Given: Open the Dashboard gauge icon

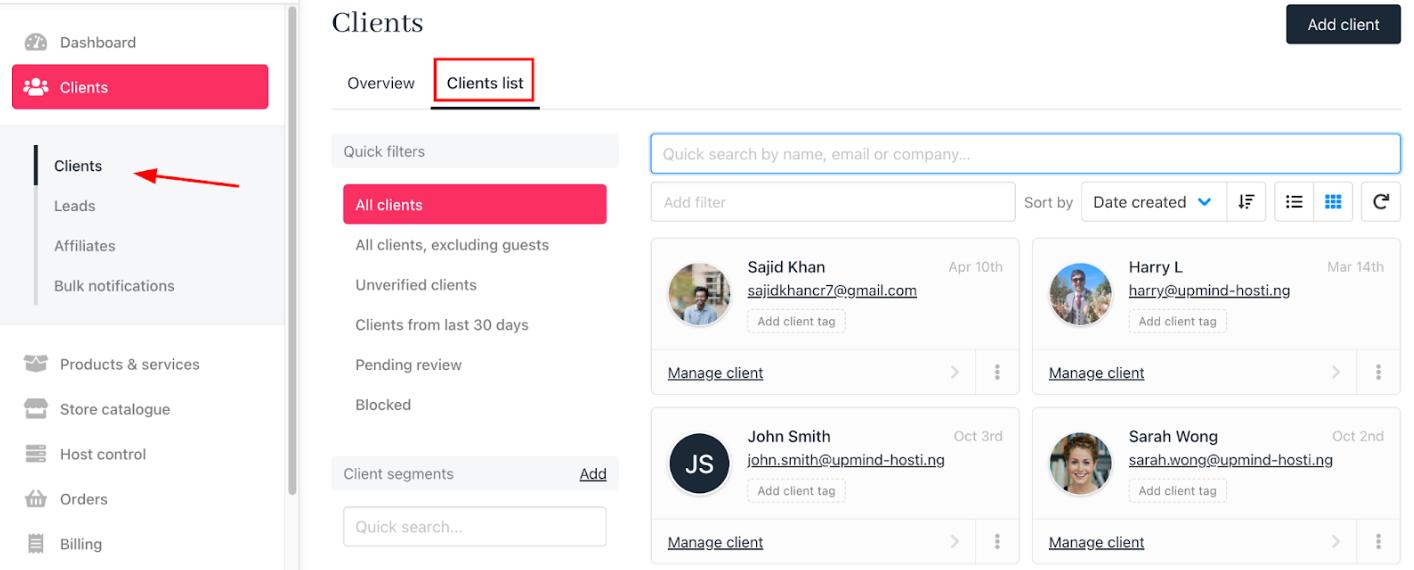Looking at the screenshot, I should click(x=36, y=42).
